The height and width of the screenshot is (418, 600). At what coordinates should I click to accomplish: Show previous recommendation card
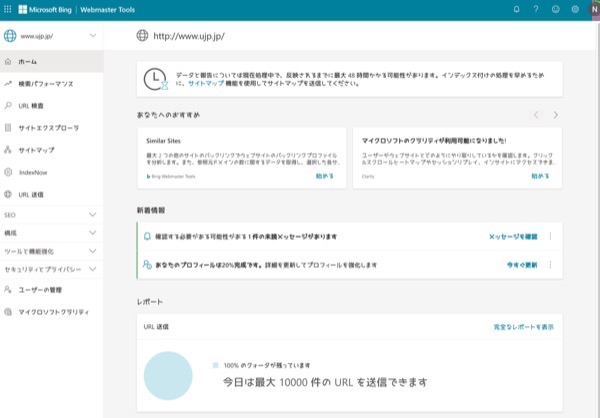pos(536,115)
